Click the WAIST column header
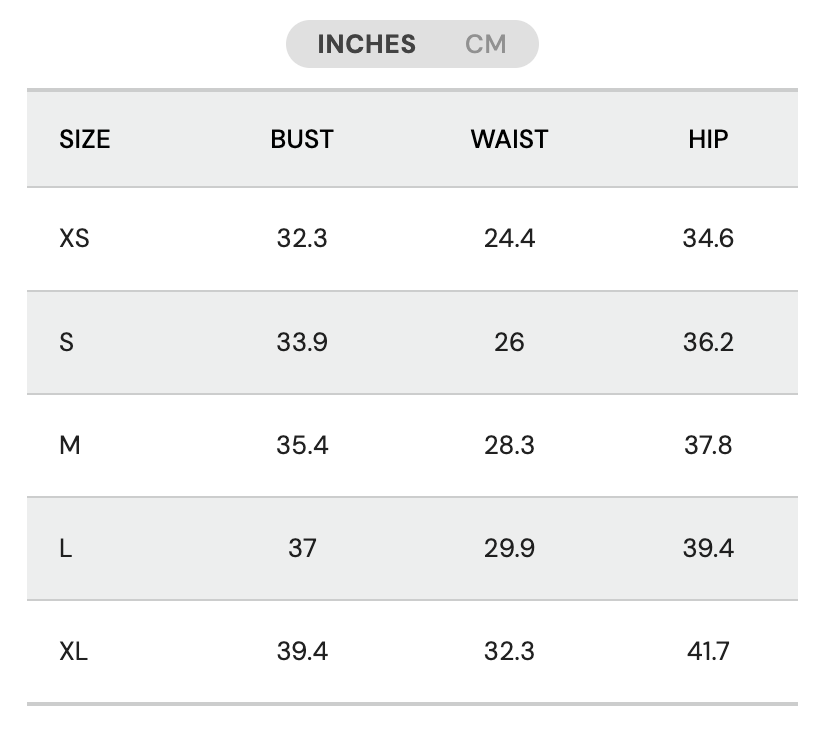Screen dimensions: 824x734 coord(509,139)
